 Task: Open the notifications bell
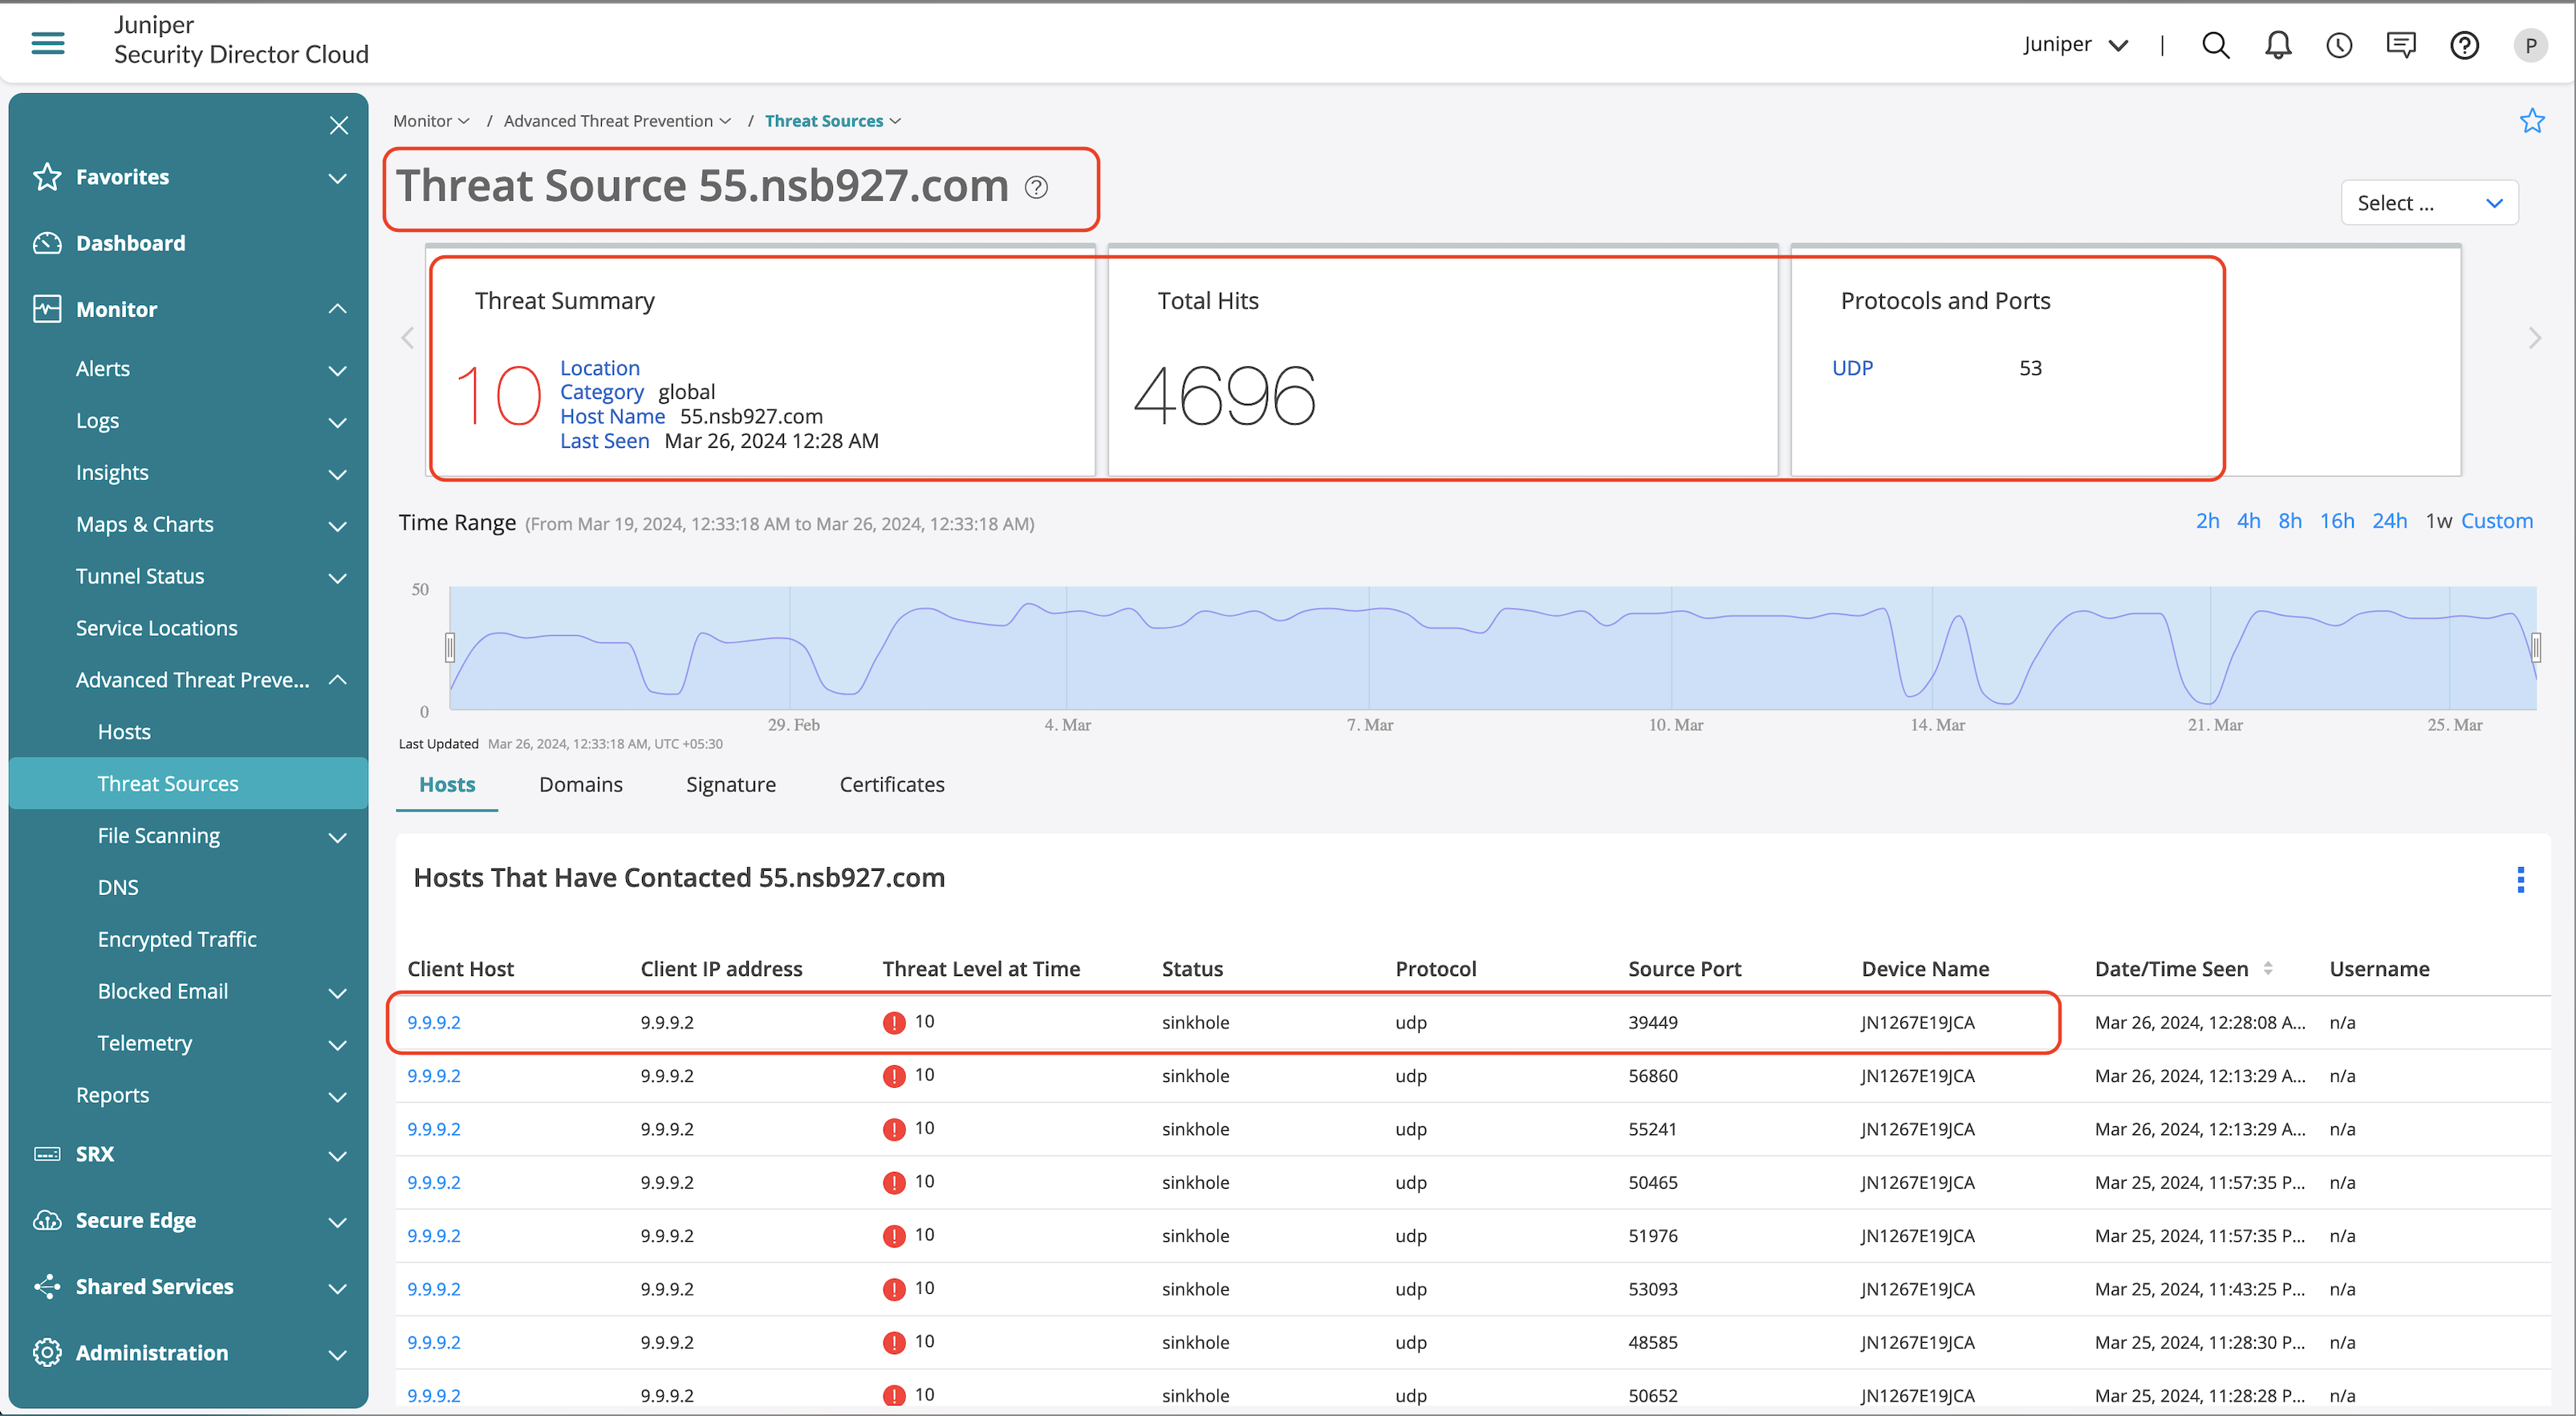(x=2277, y=45)
